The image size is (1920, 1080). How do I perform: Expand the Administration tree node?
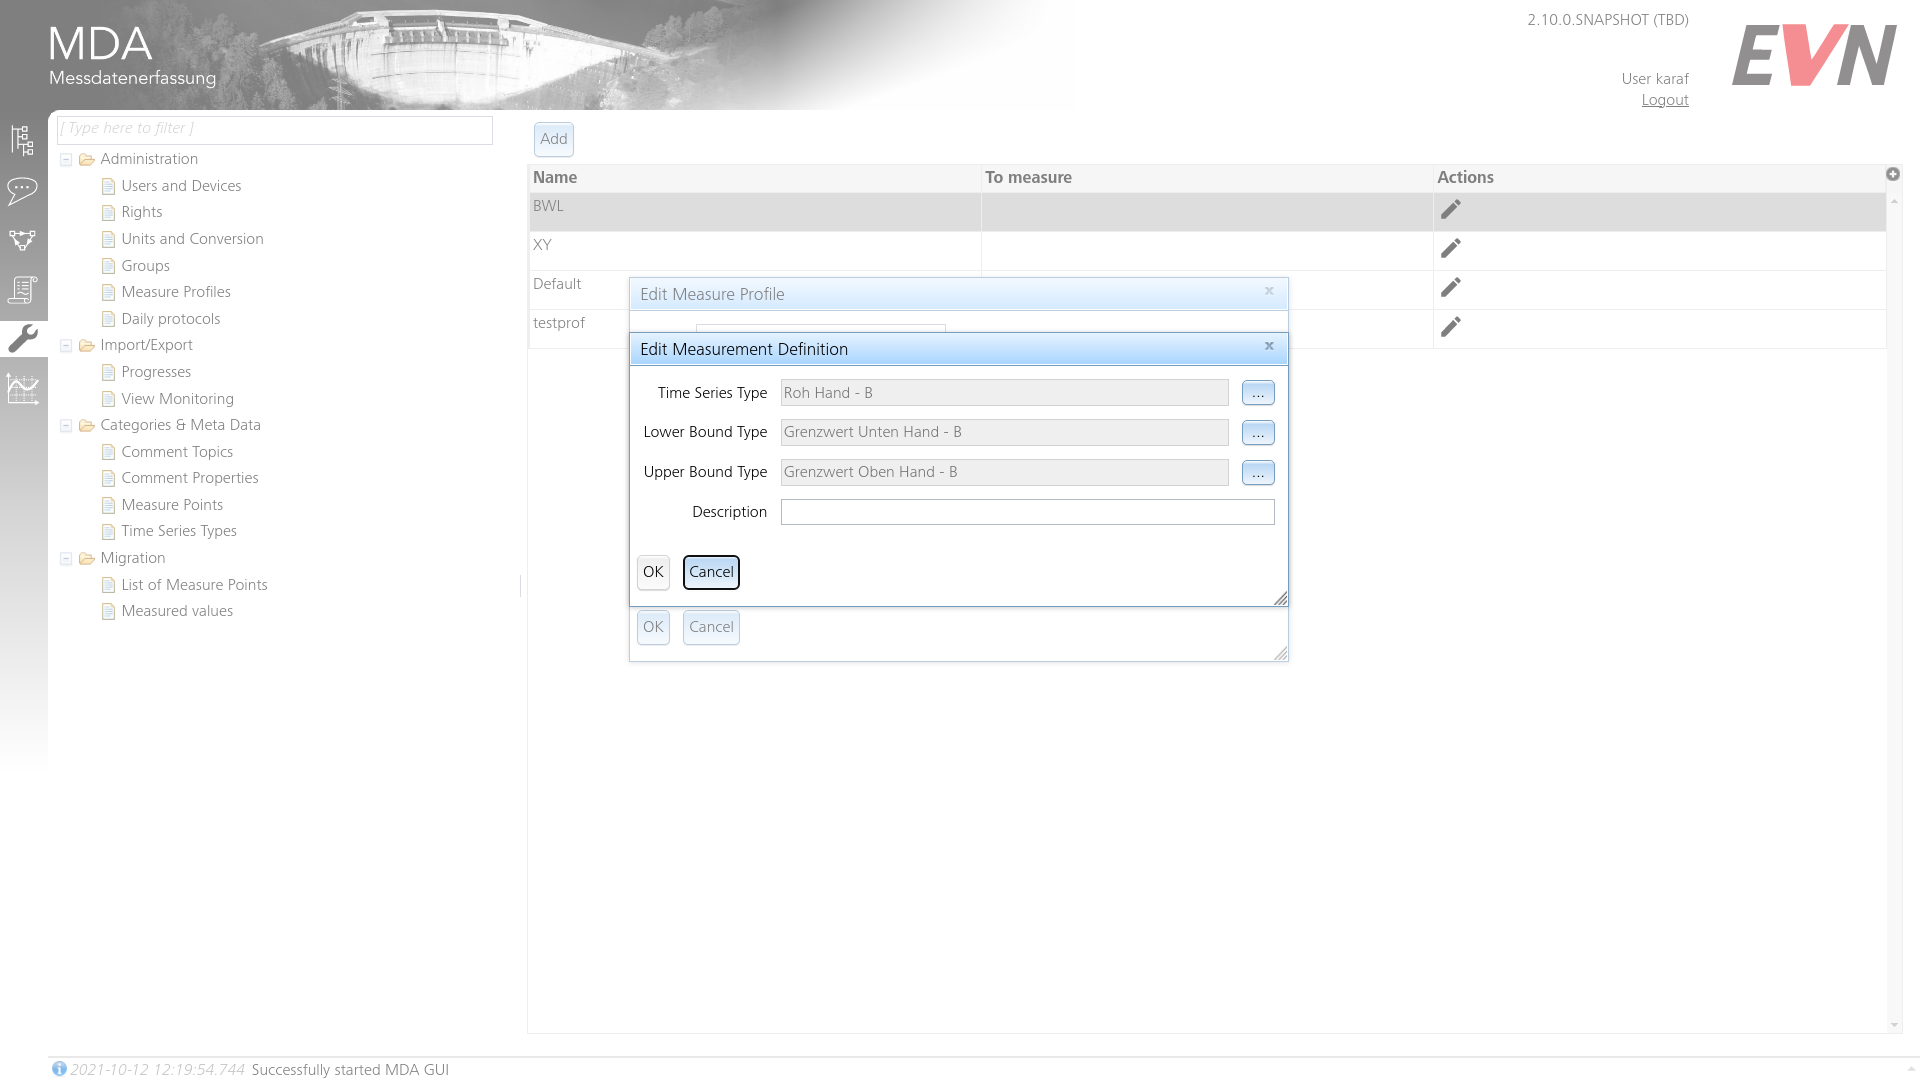(x=66, y=160)
